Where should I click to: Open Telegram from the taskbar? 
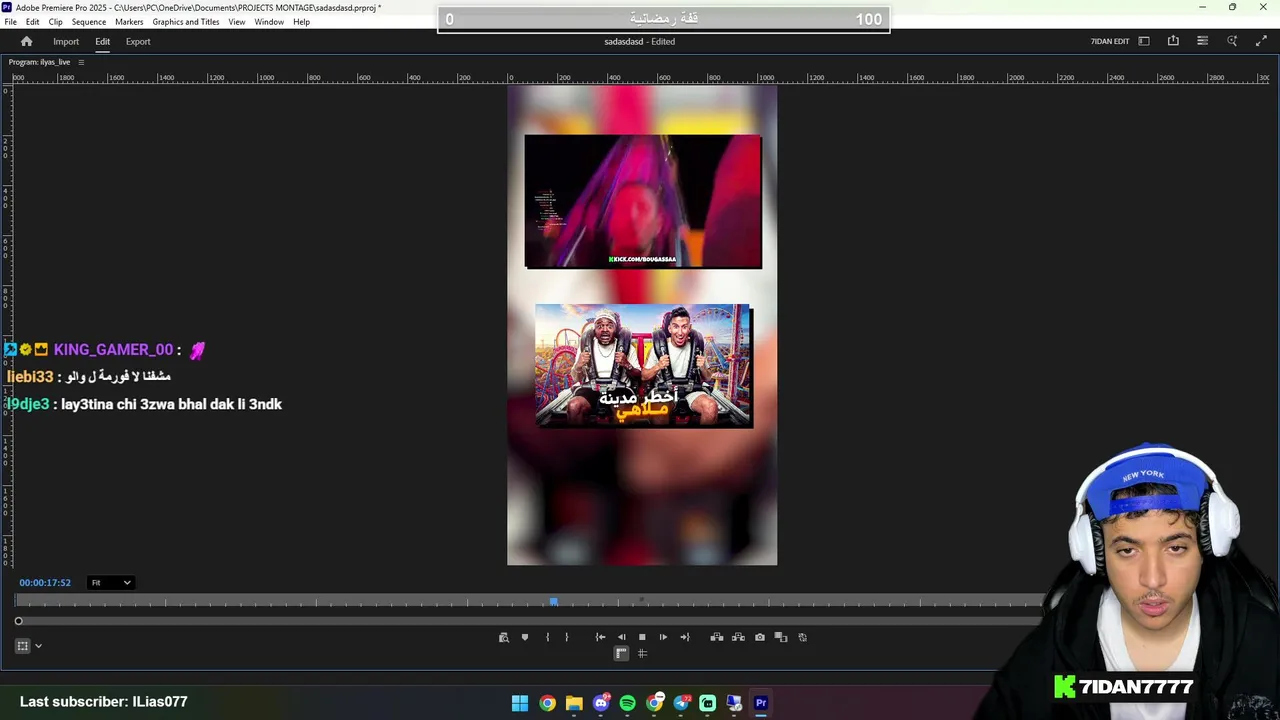tap(681, 703)
